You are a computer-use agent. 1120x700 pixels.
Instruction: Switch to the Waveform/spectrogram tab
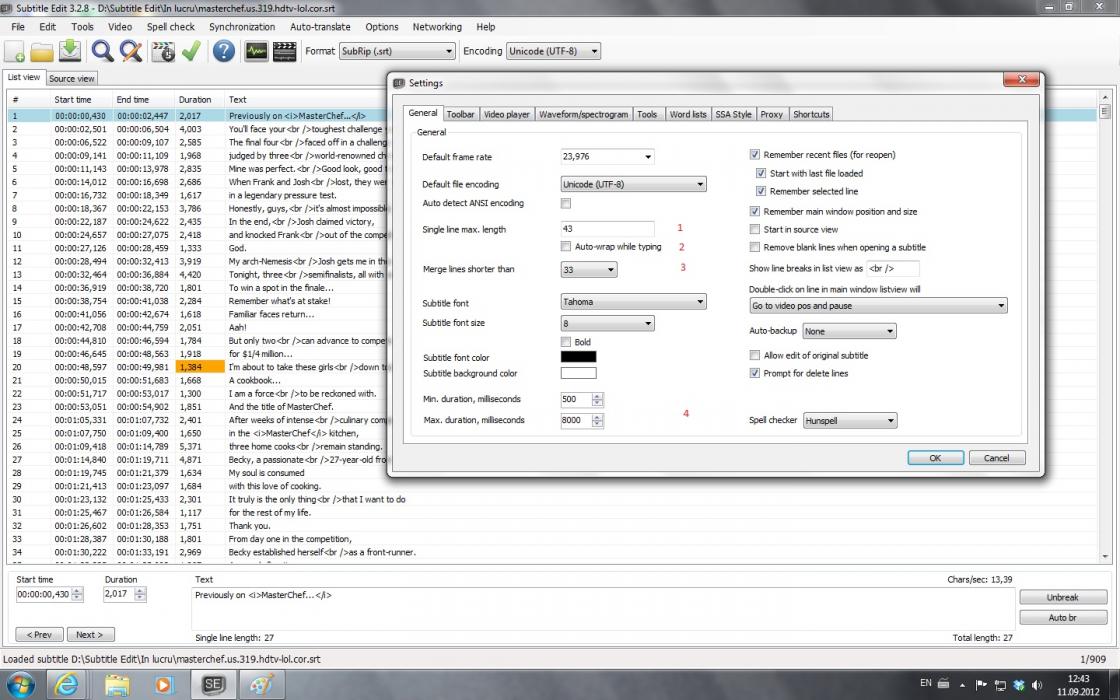[x=584, y=114]
